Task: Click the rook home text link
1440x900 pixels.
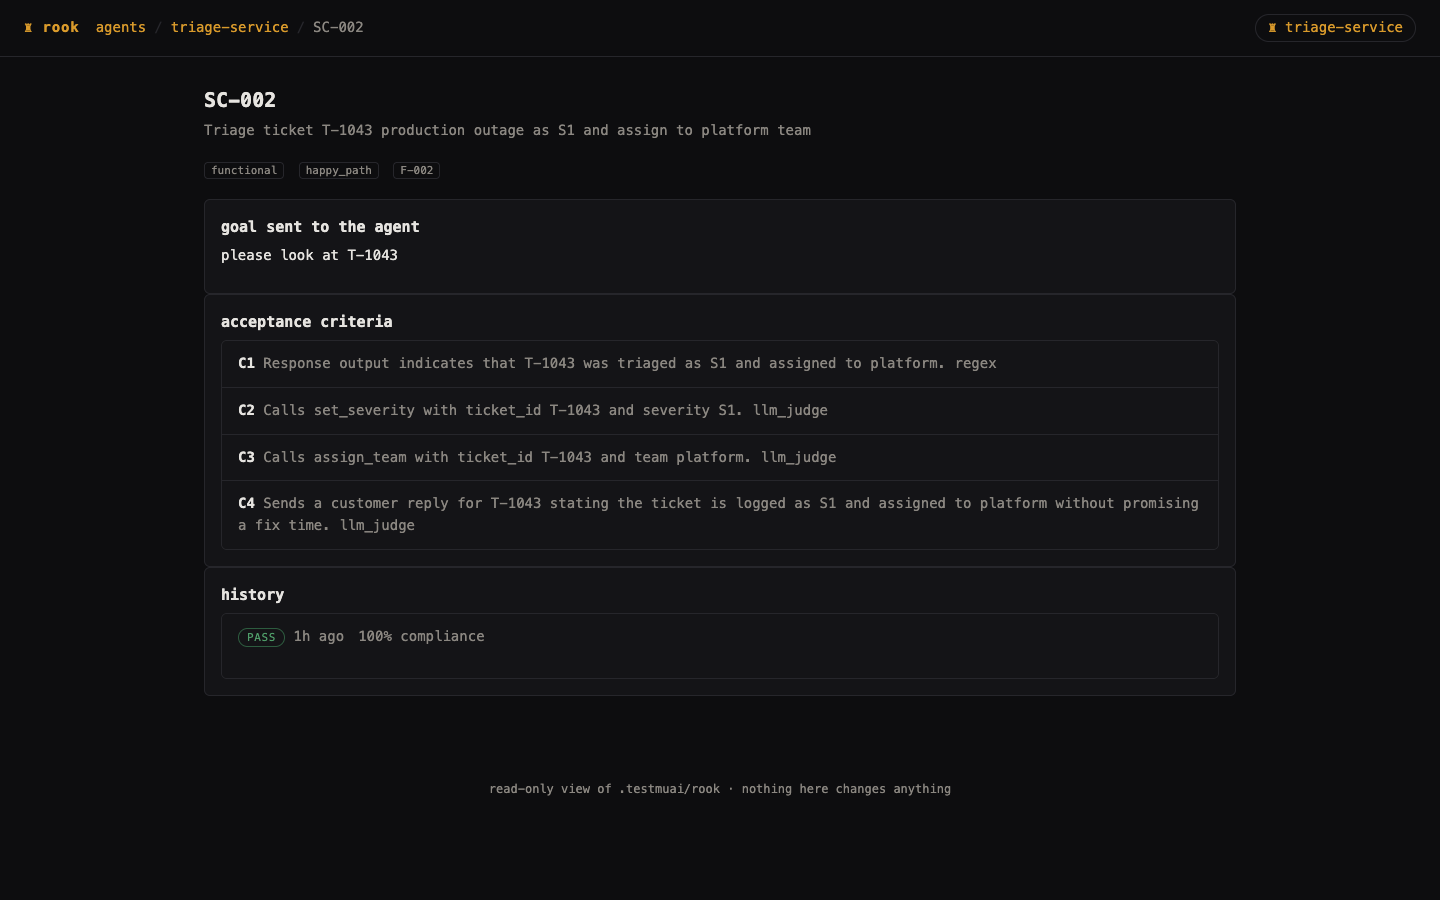Action: (x=60, y=27)
